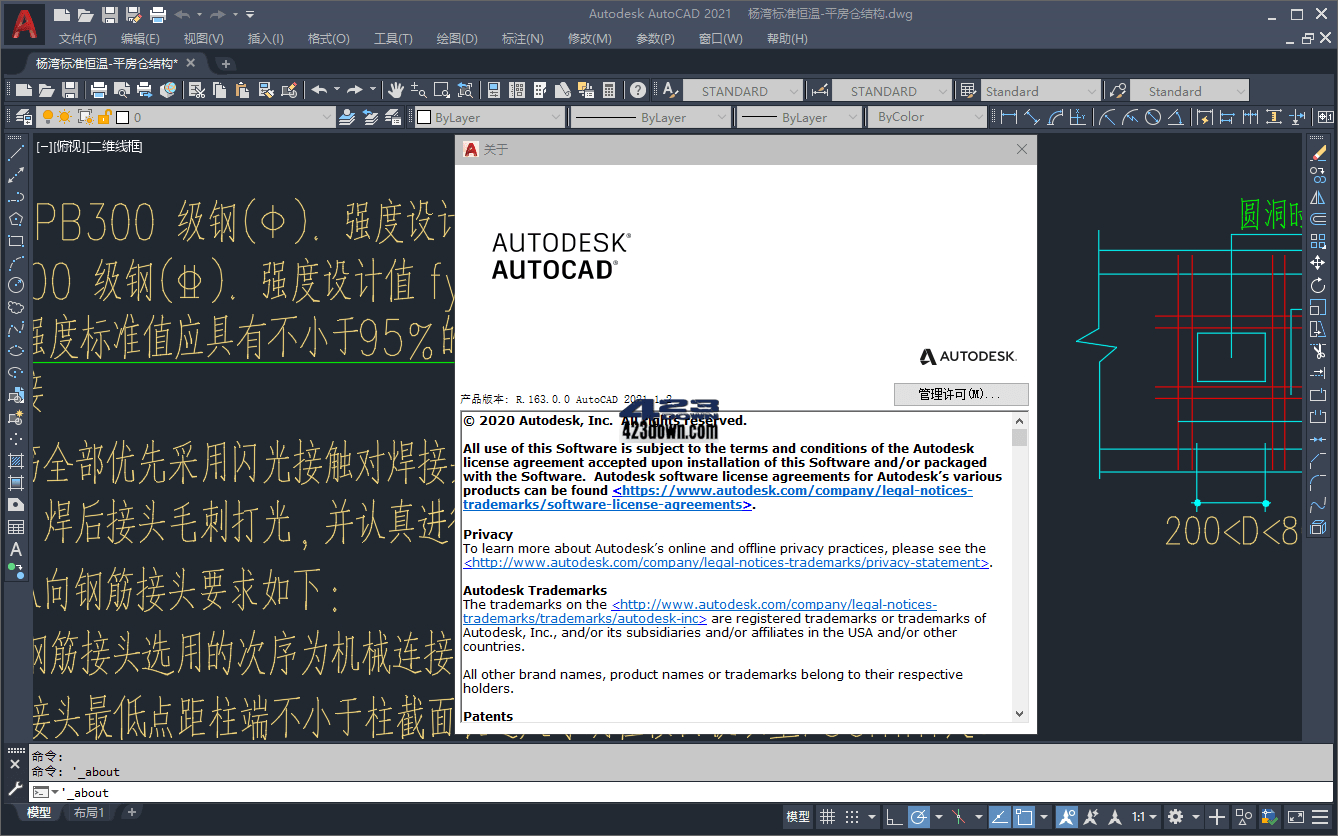This screenshot has width=1338, height=836.
Task: Toggle grid display in the status bar
Action: [x=827, y=816]
